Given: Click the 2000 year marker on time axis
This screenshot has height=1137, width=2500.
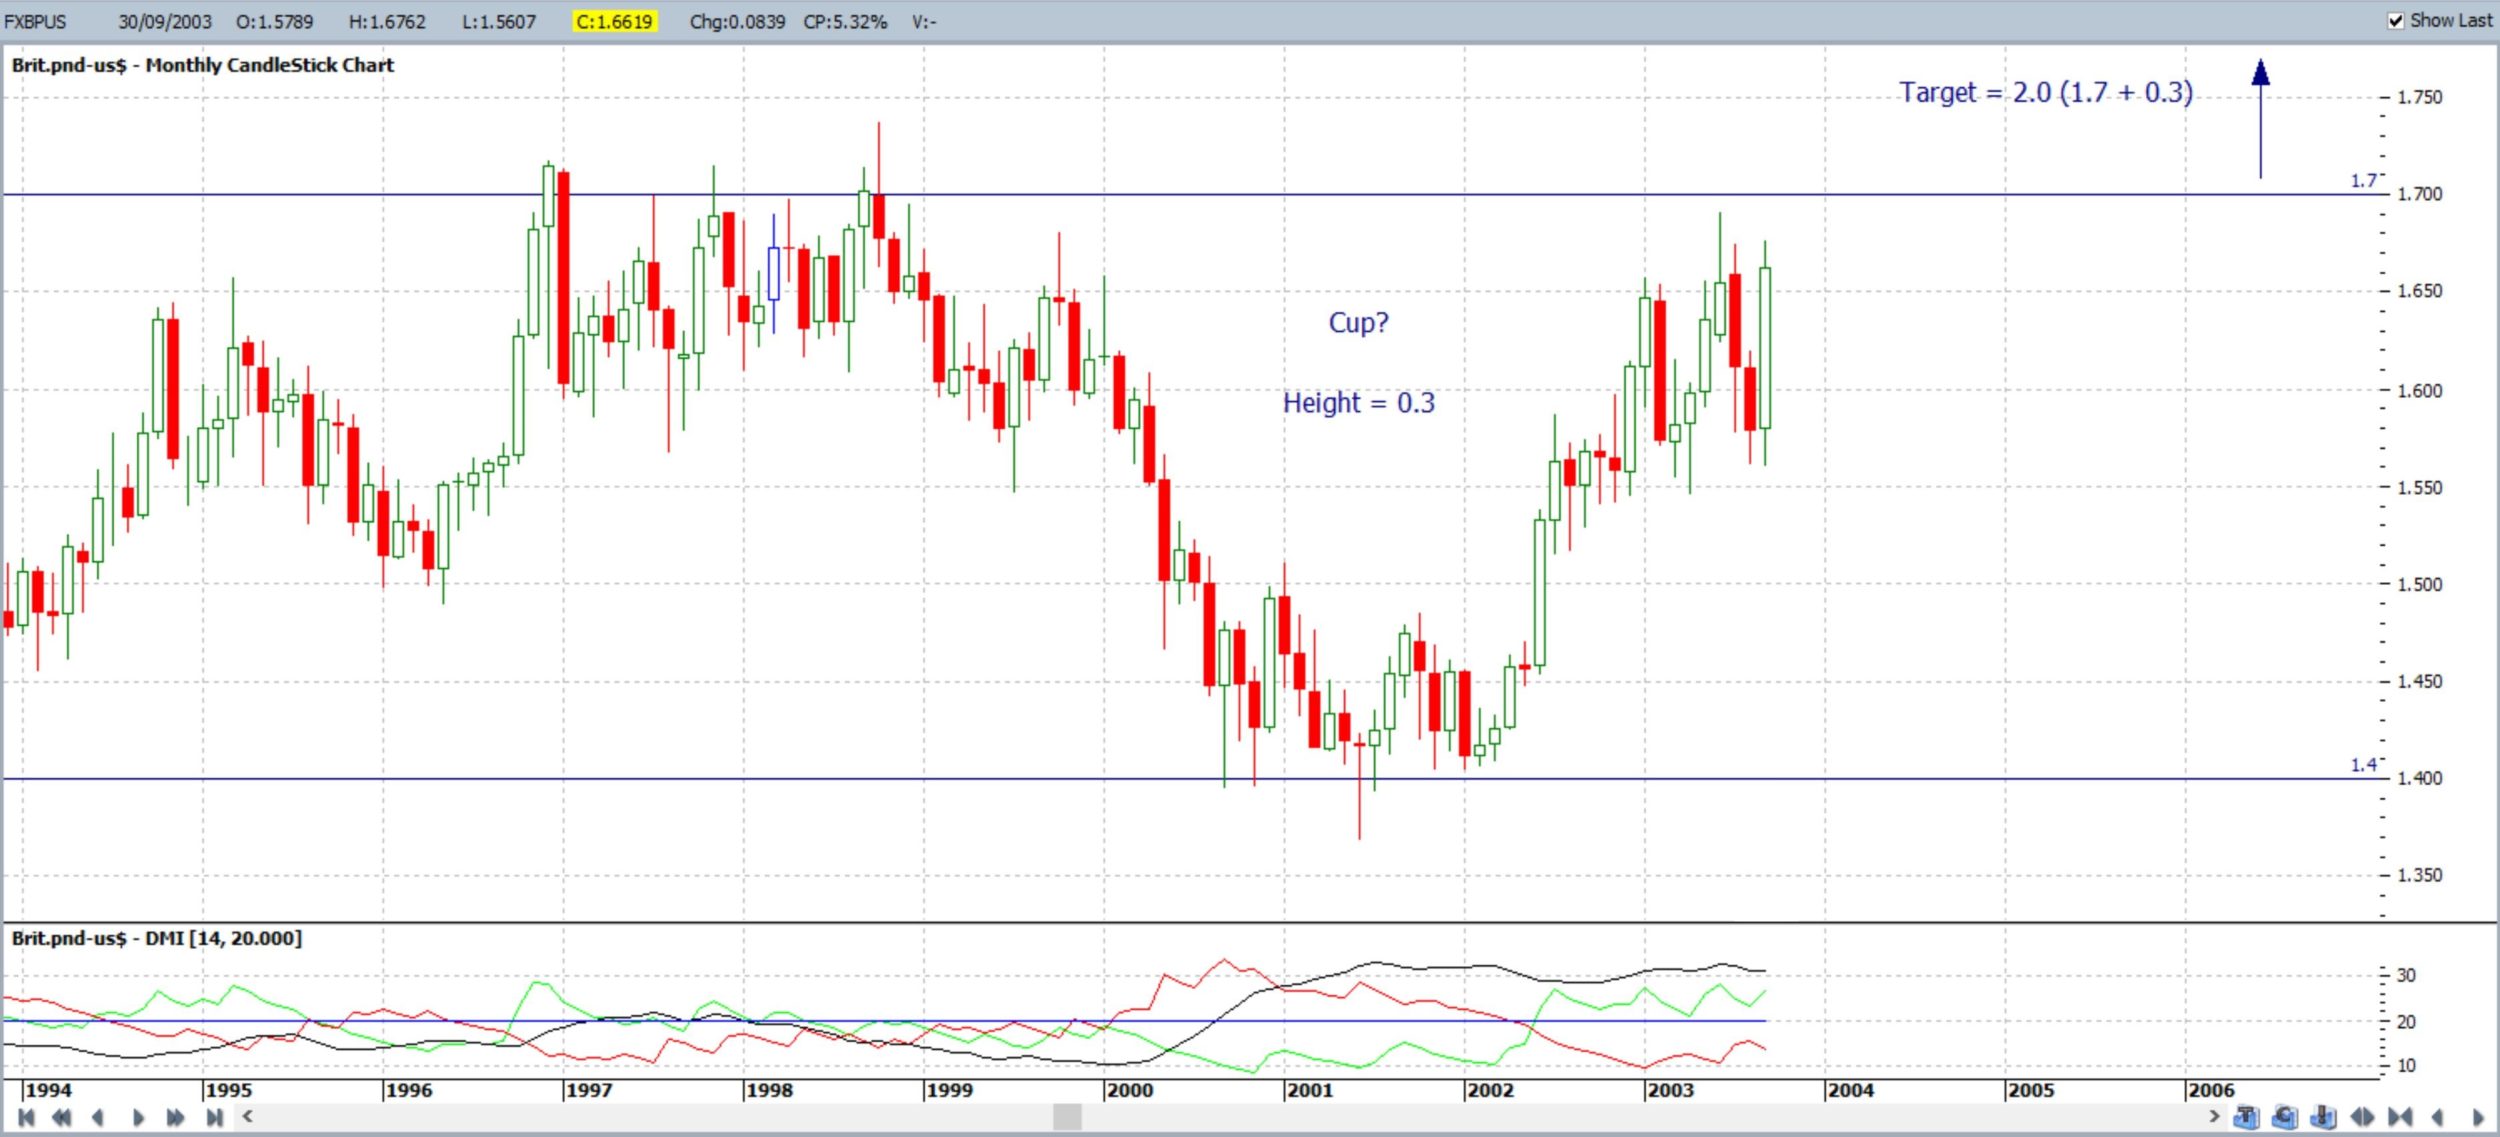Looking at the screenshot, I should (1130, 1090).
